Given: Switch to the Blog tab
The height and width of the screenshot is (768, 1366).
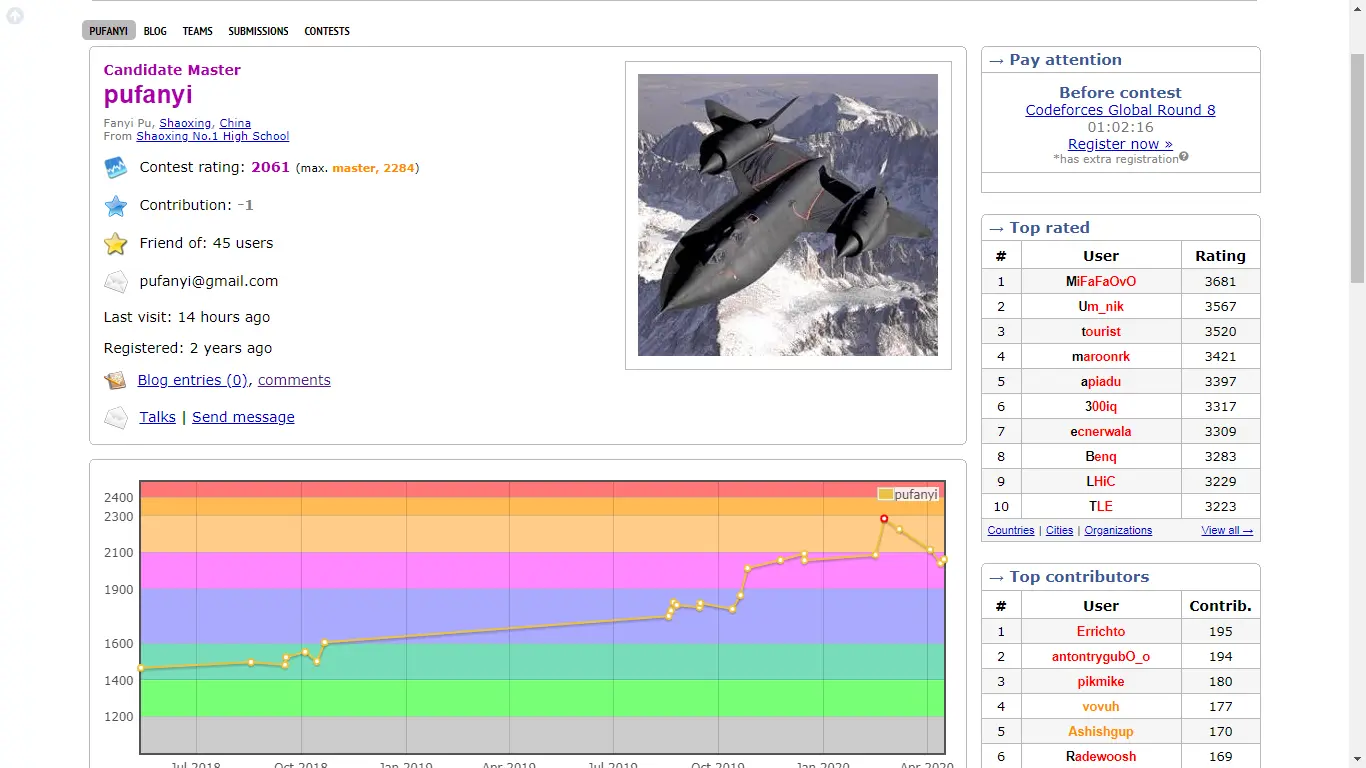Looking at the screenshot, I should click(155, 31).
